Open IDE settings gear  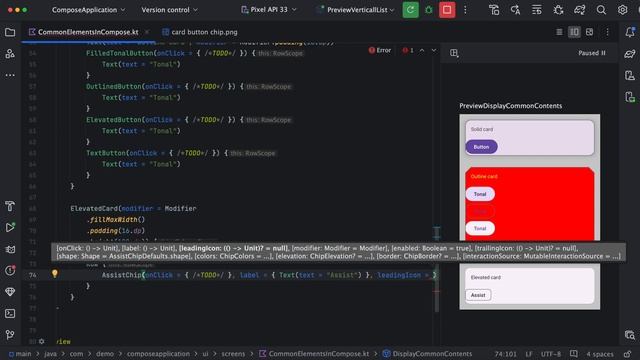tap(622, 10)
